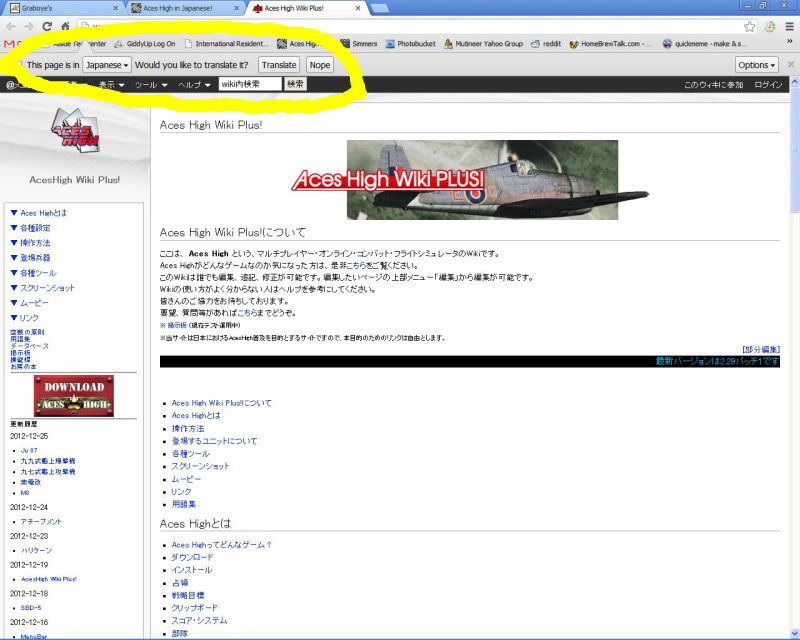The width and height of the screenshot is (800, 640).
Task: Select the Aces High Wiki Plus! tab
Action: click(307, 8)
